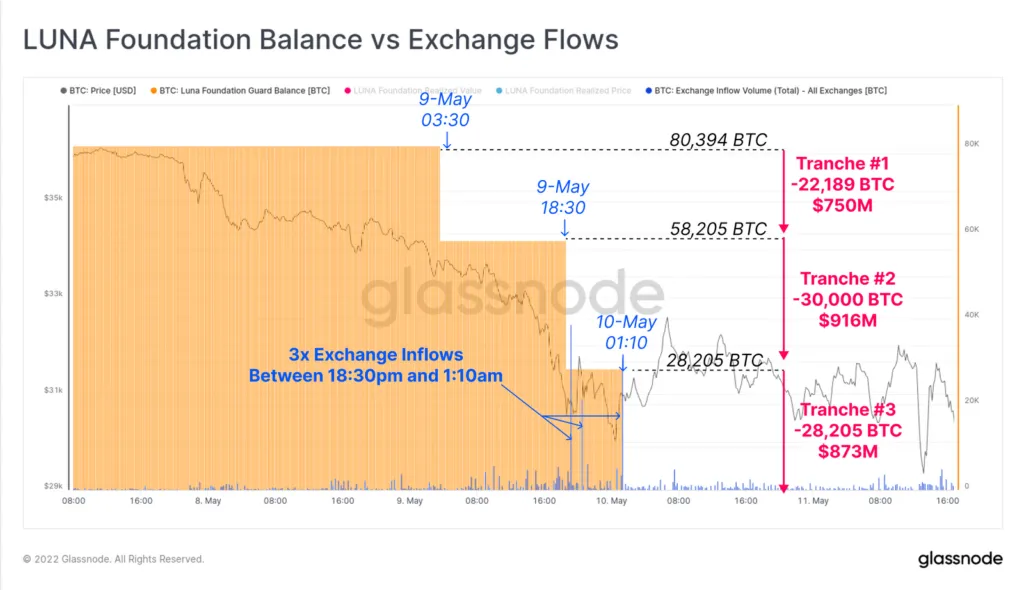This screenshot has height=590, width=1024.
Task: Toggle the Exchange Inflow Volume legend entry
Action: coord(766,91)
